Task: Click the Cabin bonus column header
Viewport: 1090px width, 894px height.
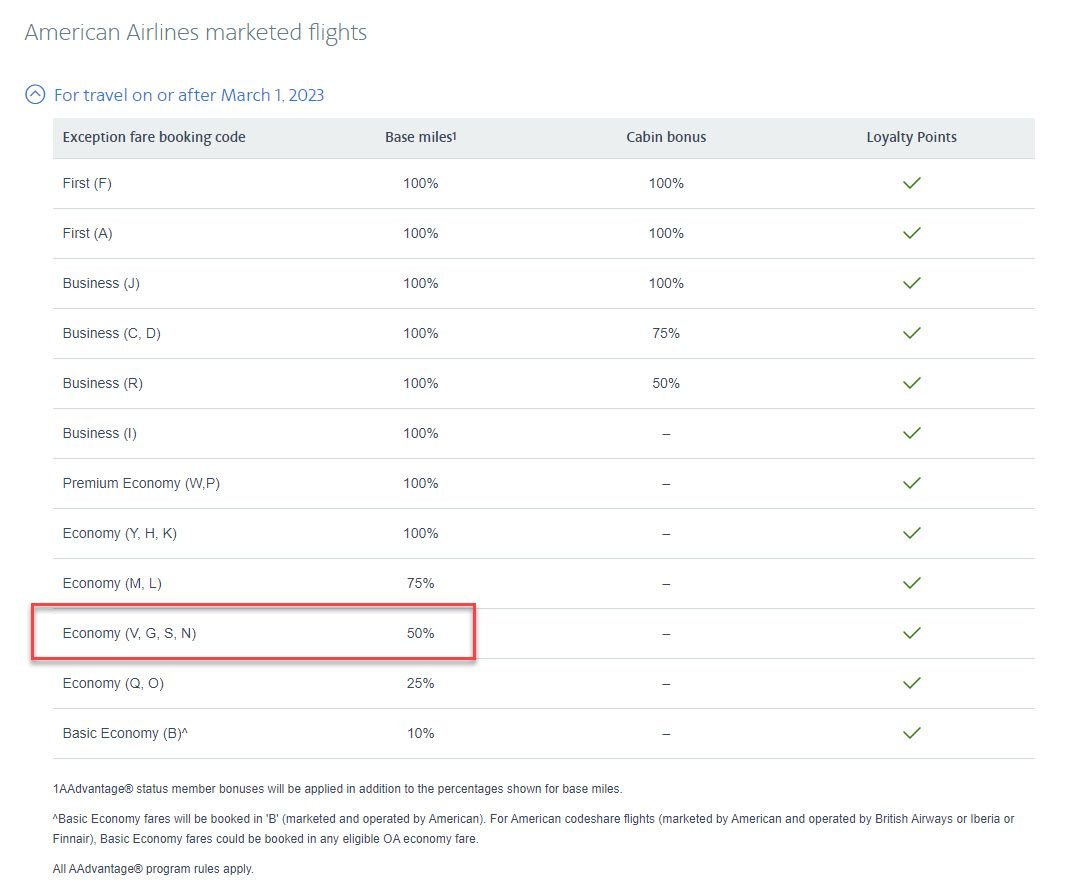Action: (x=666, y=137)
